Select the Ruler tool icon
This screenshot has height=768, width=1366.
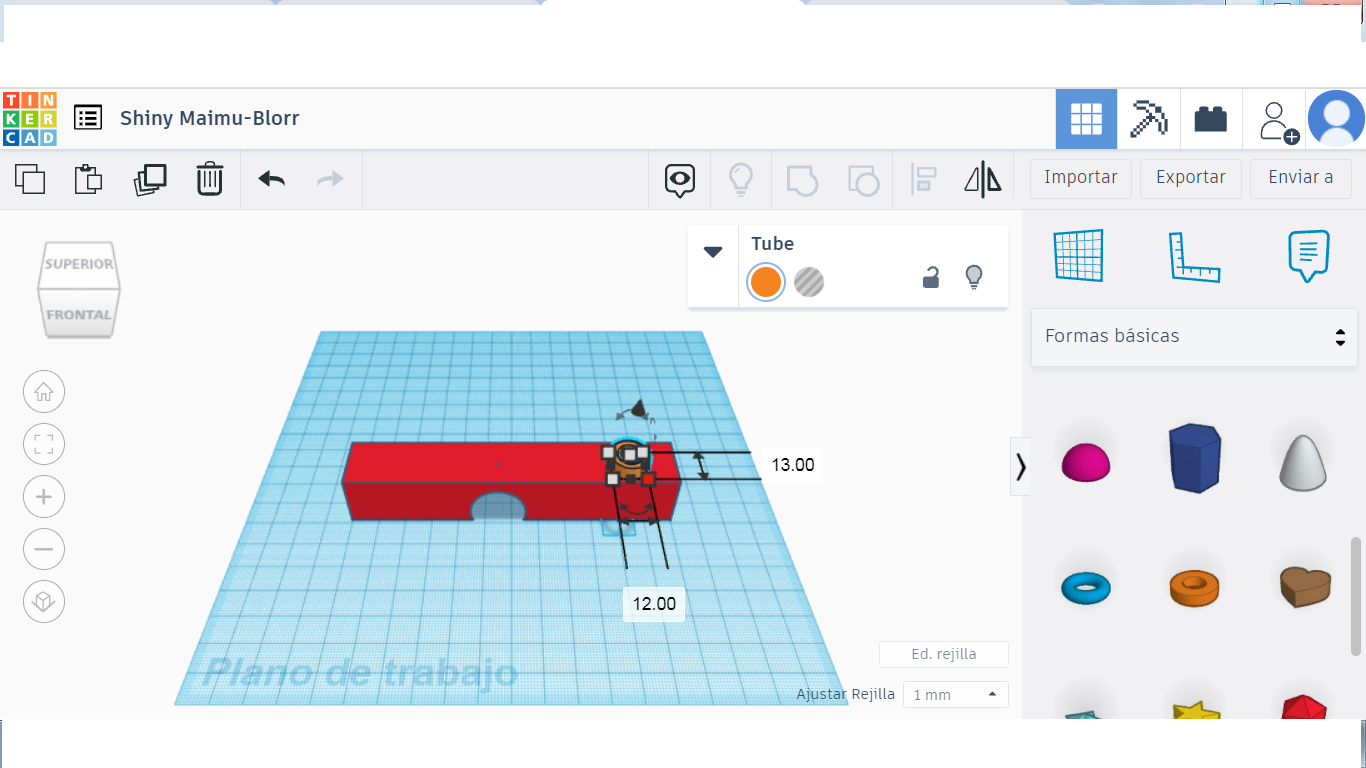coord(1195,257)
